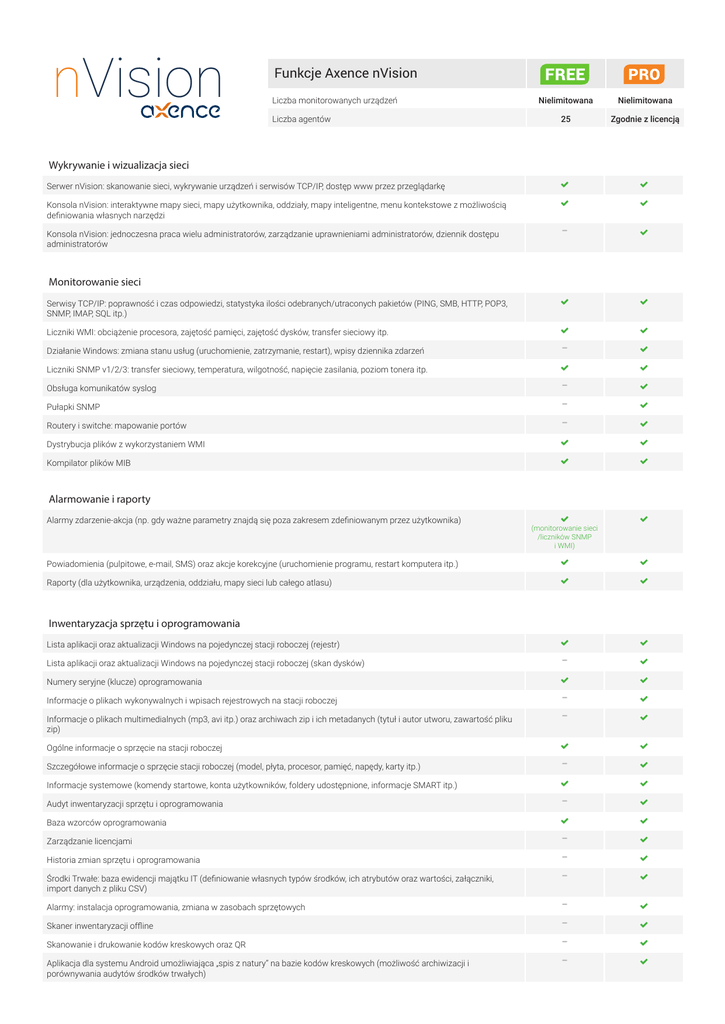Click the nVision Axence logo
This screenshot has width=725, height=1024.
tap(138, 90)
